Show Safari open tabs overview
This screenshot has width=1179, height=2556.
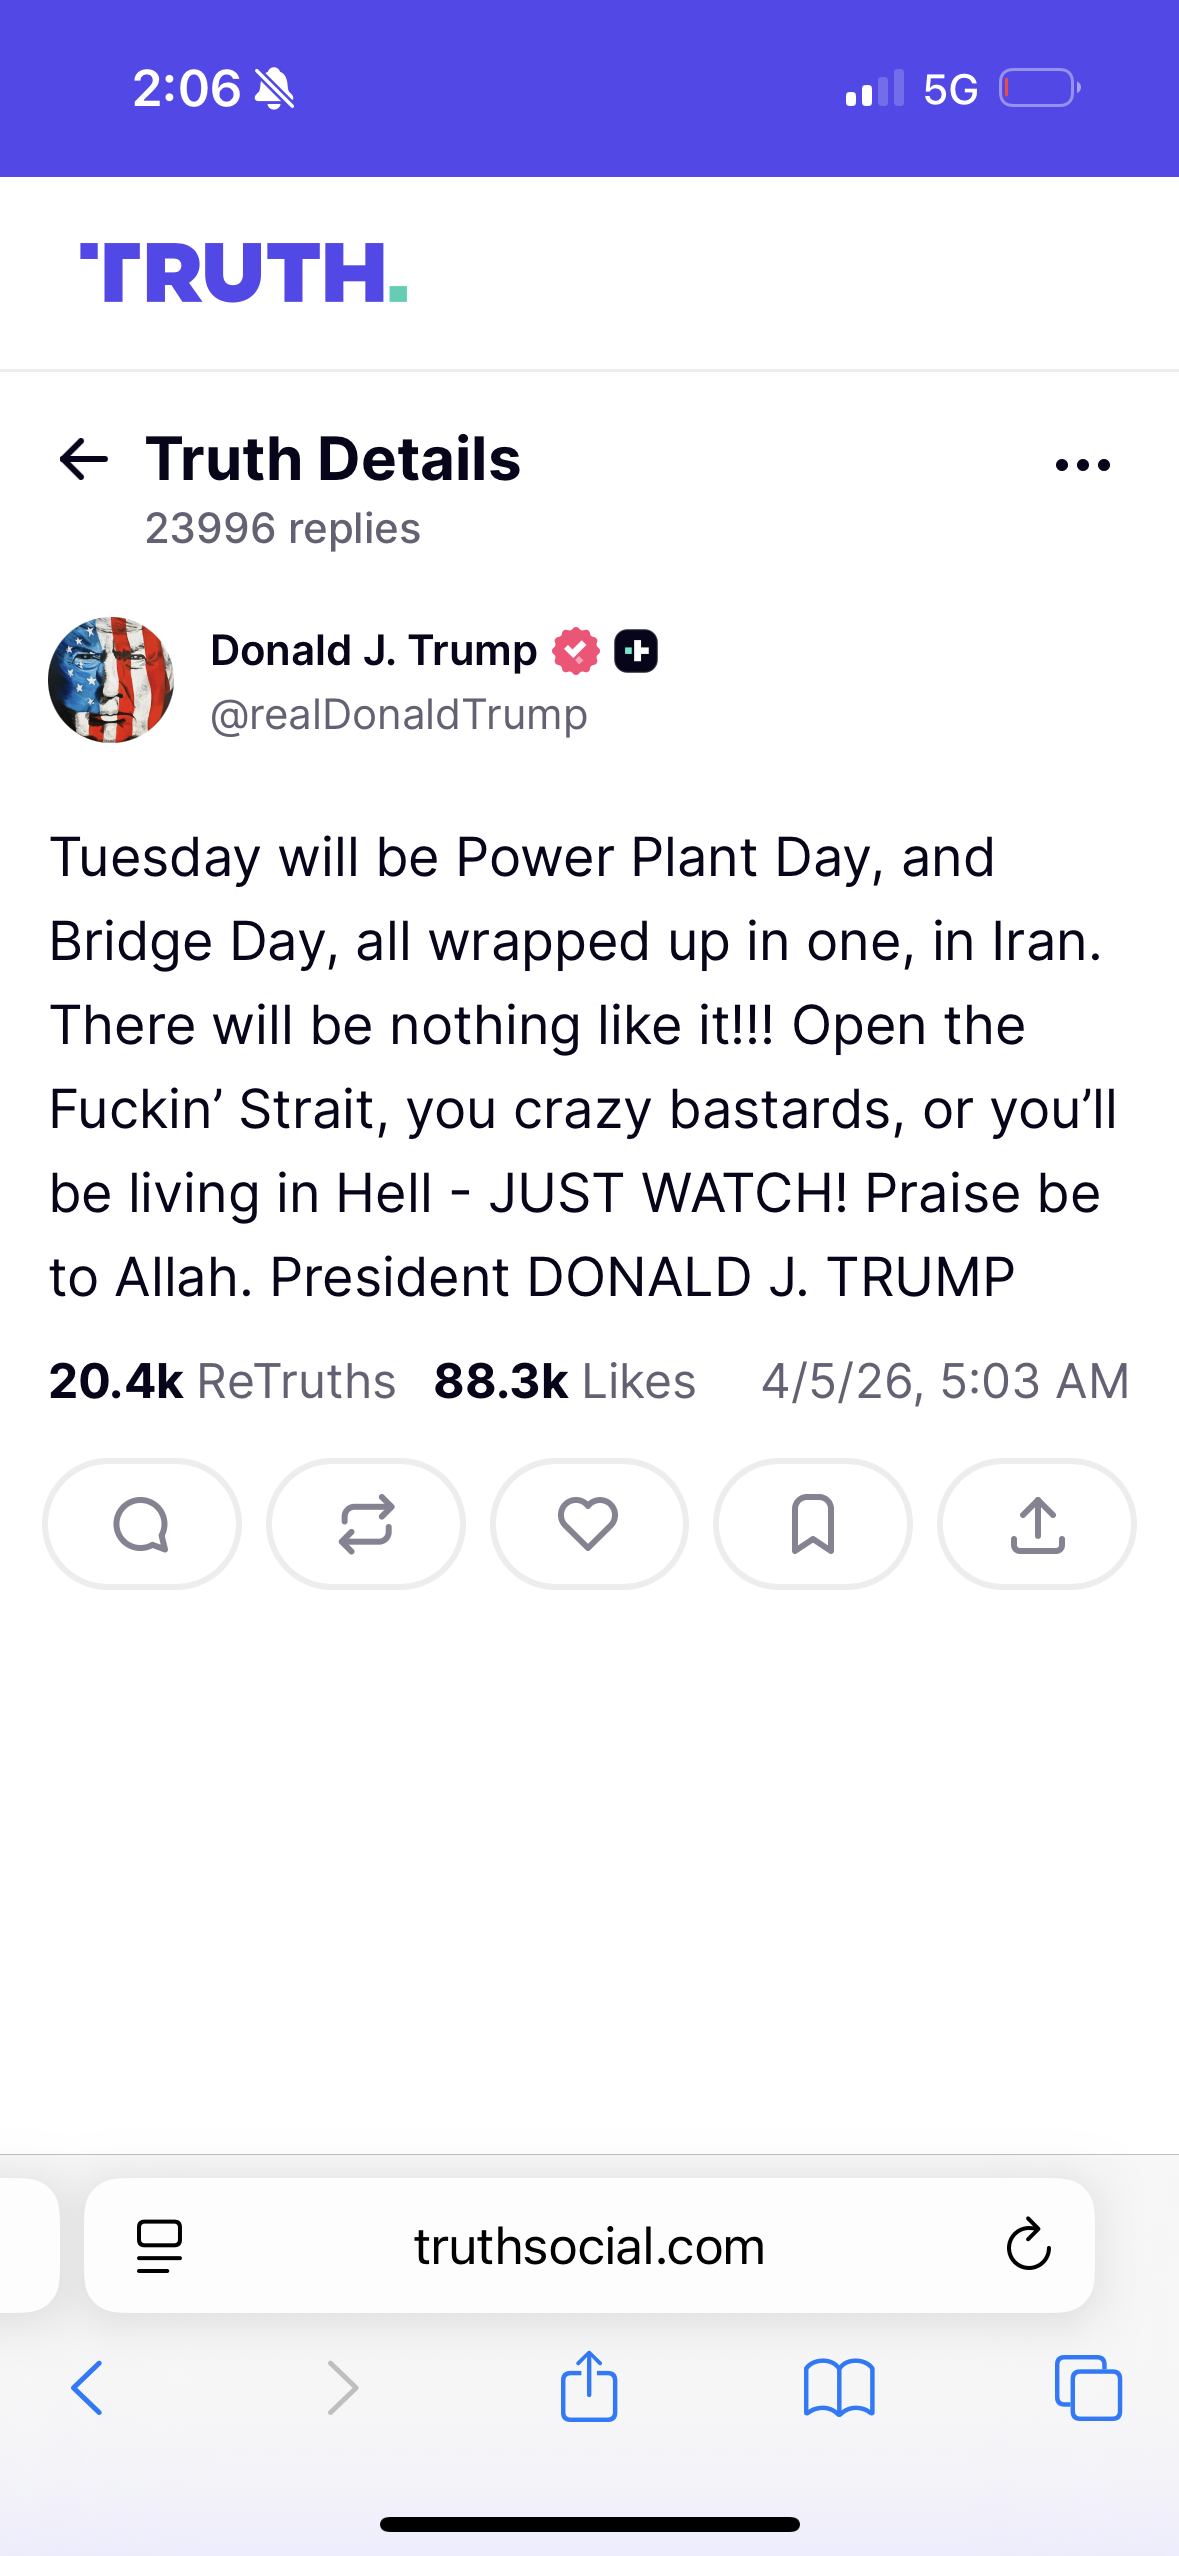pos(1088,2388)
